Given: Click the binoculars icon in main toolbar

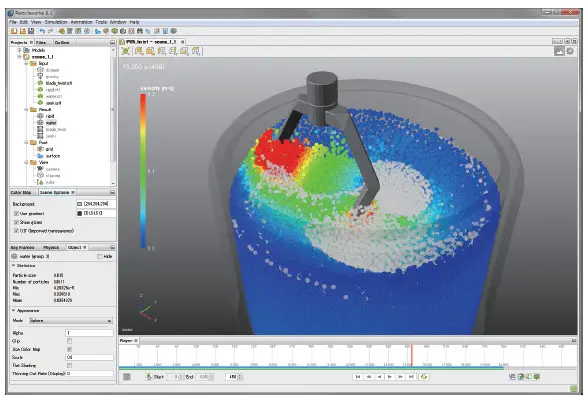Looking at the screenshot, I should (x=140, y=31).
